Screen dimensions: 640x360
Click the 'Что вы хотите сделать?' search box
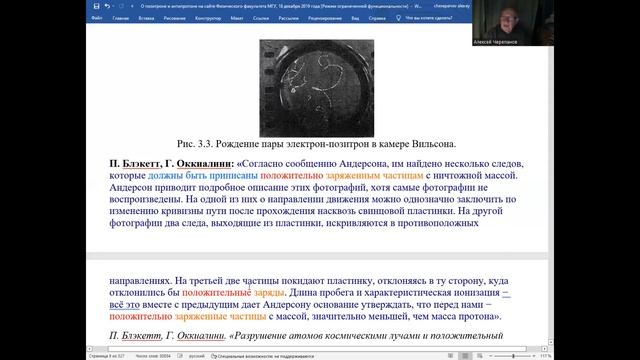[429, 18]
